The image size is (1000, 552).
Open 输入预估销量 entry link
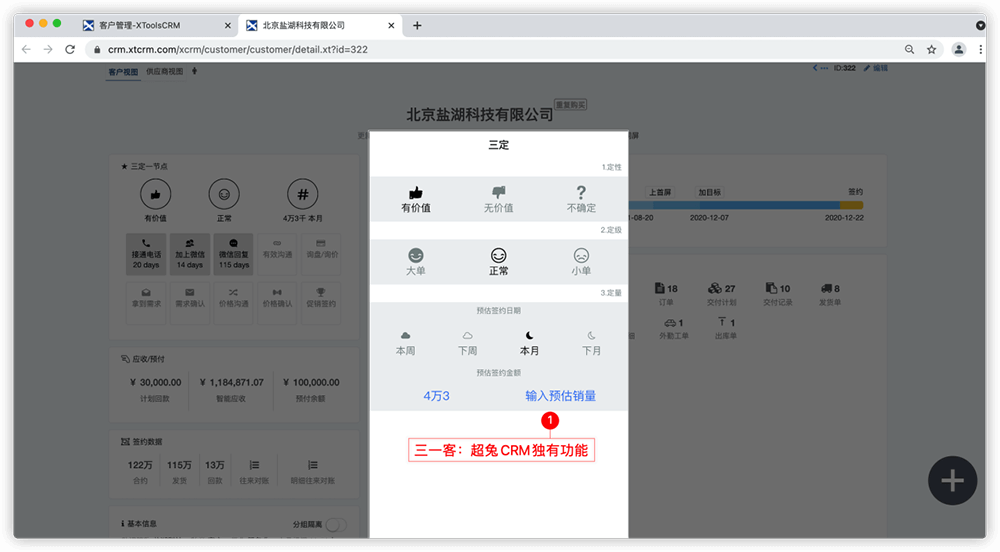(x=561, y=396)
